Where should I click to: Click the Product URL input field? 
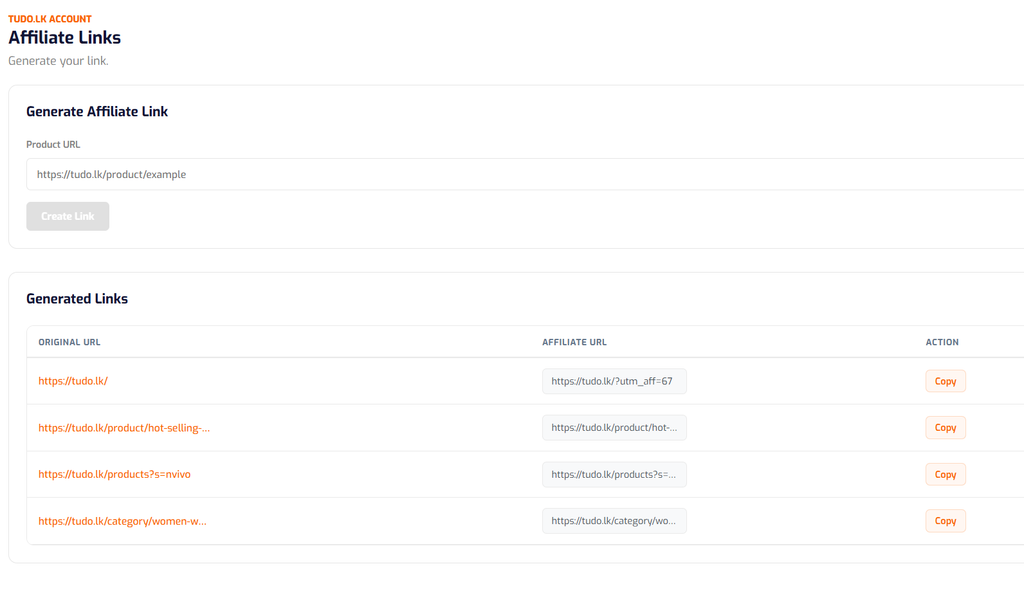525,174
